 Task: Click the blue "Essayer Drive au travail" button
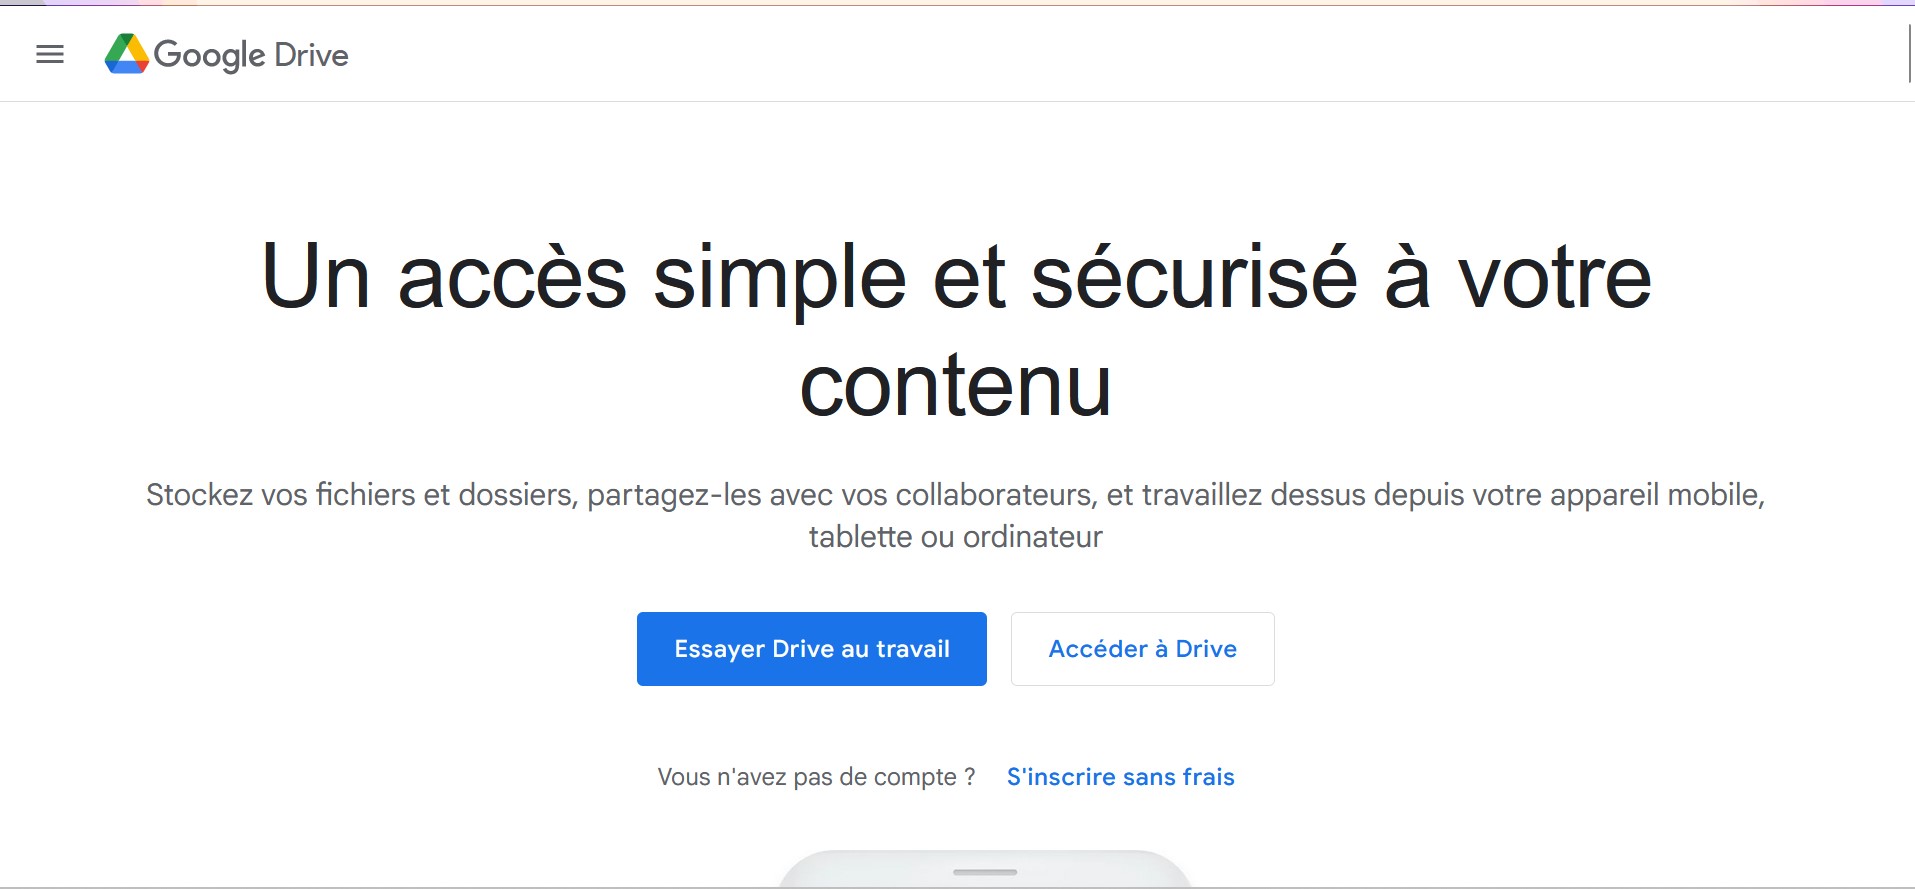(x=812, y=649)
